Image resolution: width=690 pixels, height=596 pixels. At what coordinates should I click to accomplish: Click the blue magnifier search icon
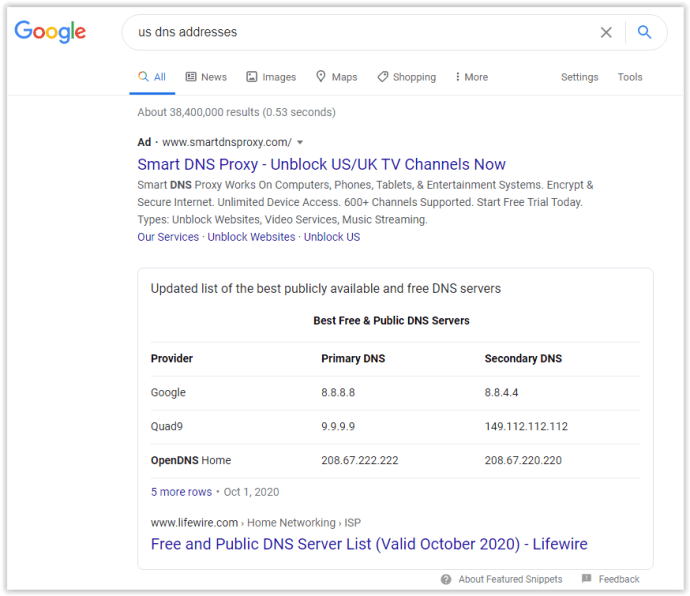(645, 32)
